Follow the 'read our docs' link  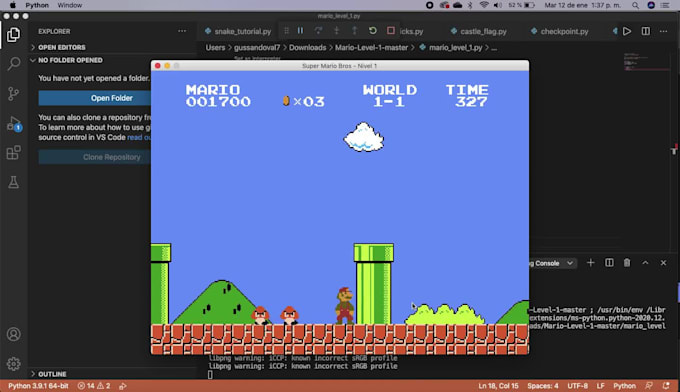pos(139,137)
